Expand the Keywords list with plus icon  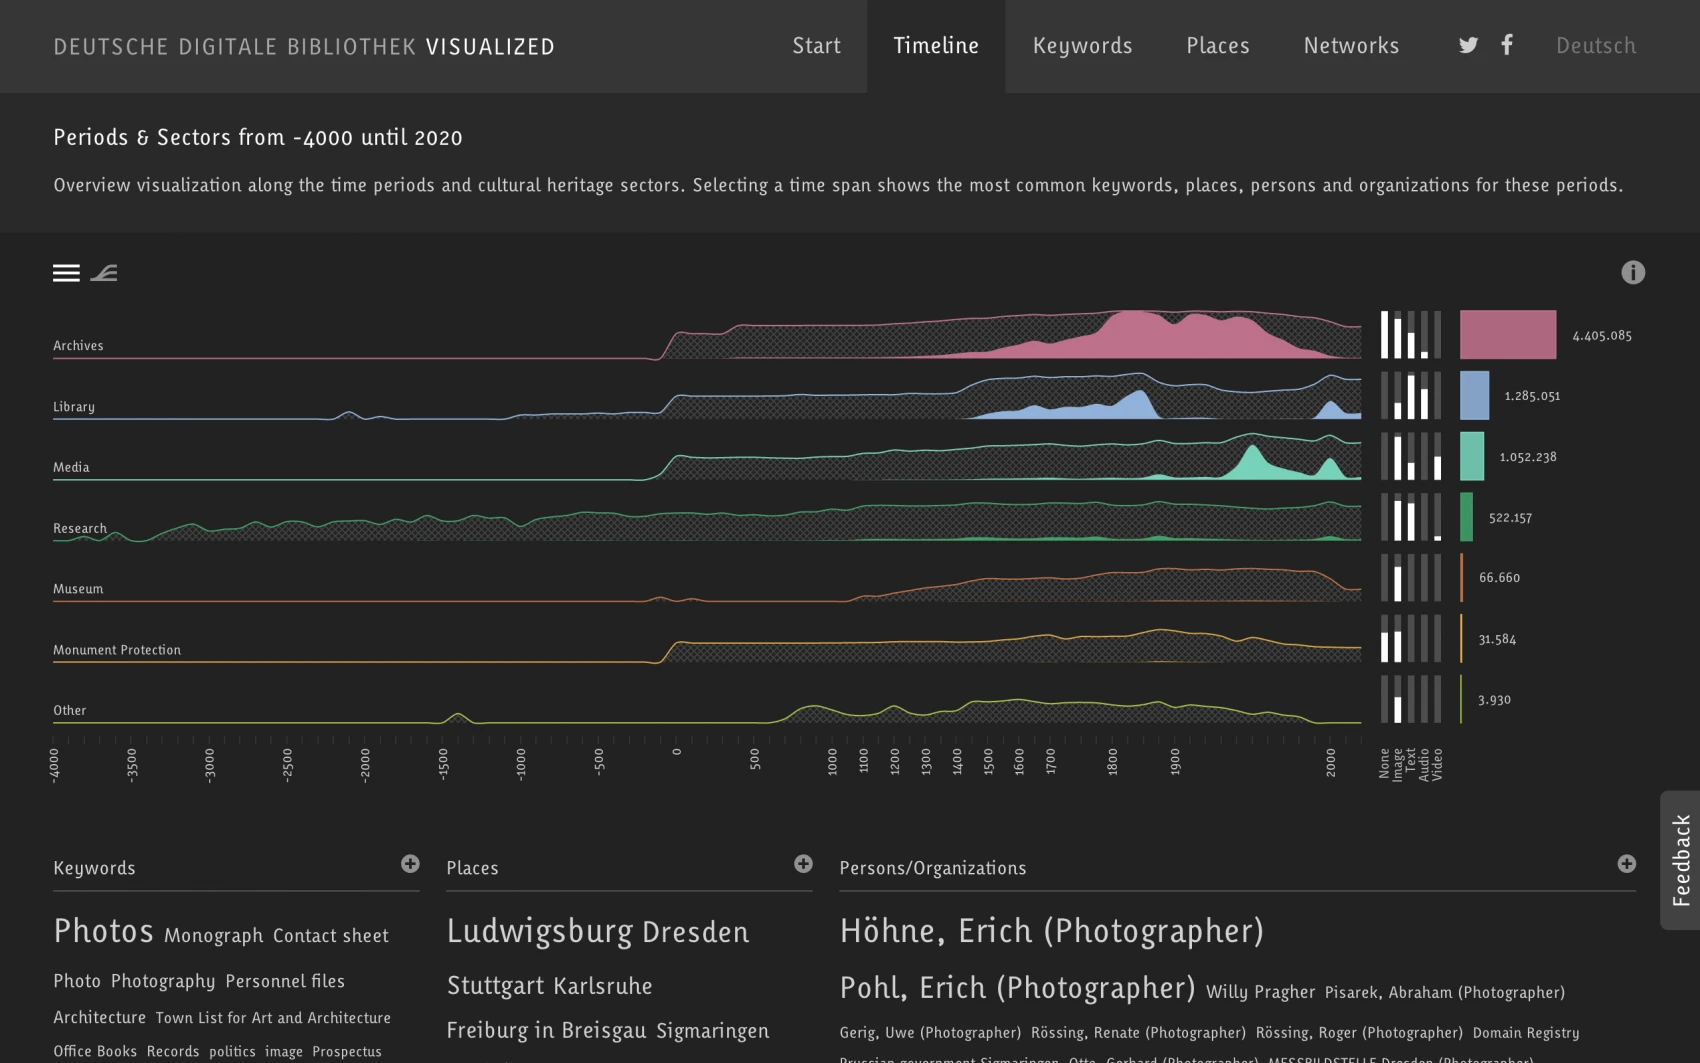click(410, 864)
